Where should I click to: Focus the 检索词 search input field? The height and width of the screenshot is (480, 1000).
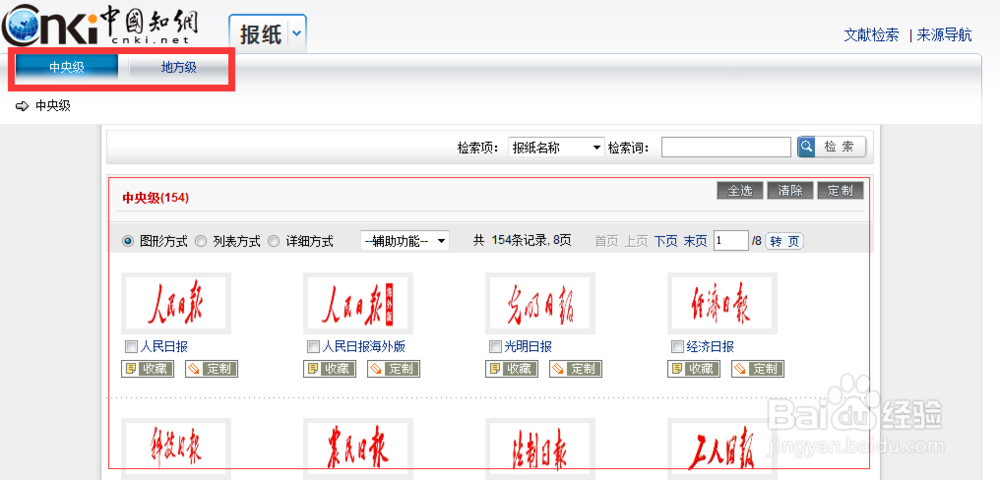coord(726,147)
